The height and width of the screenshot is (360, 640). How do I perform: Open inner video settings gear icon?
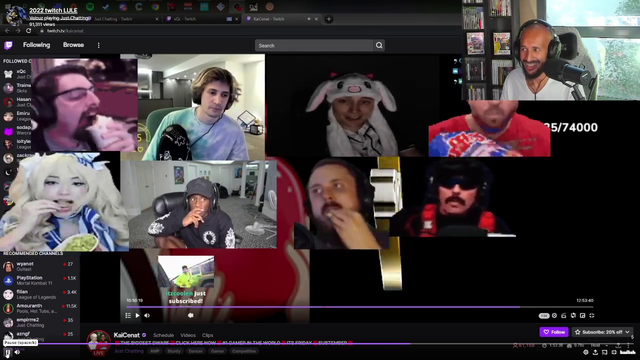point(554,316)
